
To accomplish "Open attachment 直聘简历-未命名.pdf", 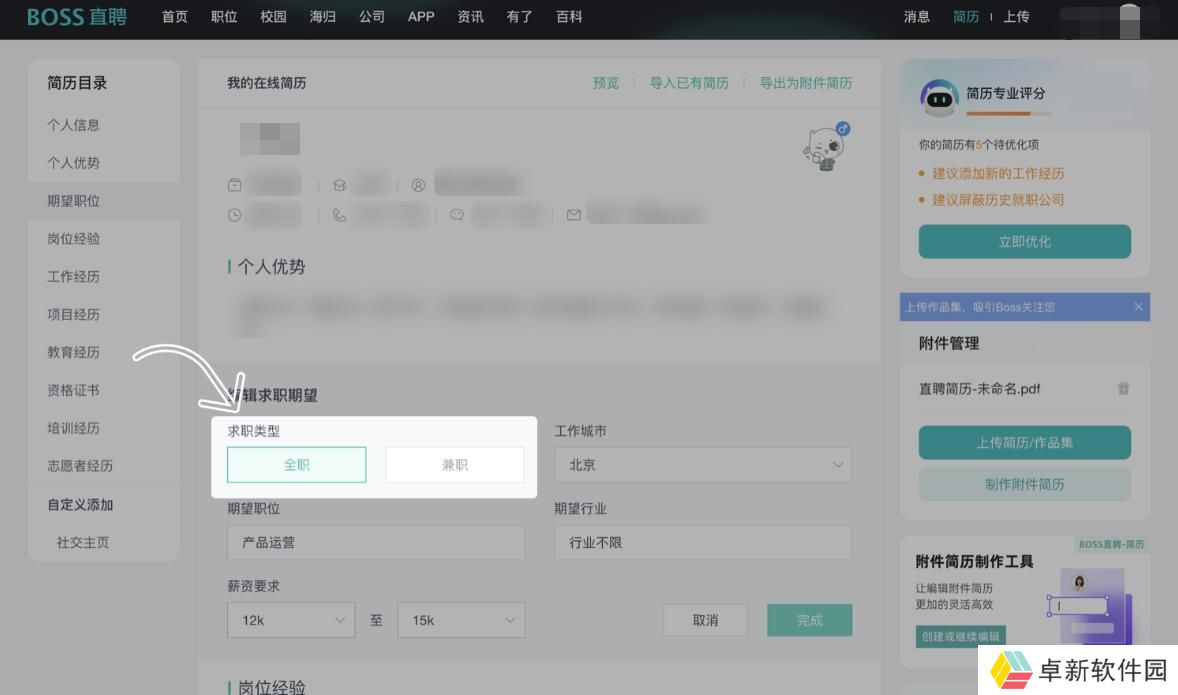I will [979, 388].
